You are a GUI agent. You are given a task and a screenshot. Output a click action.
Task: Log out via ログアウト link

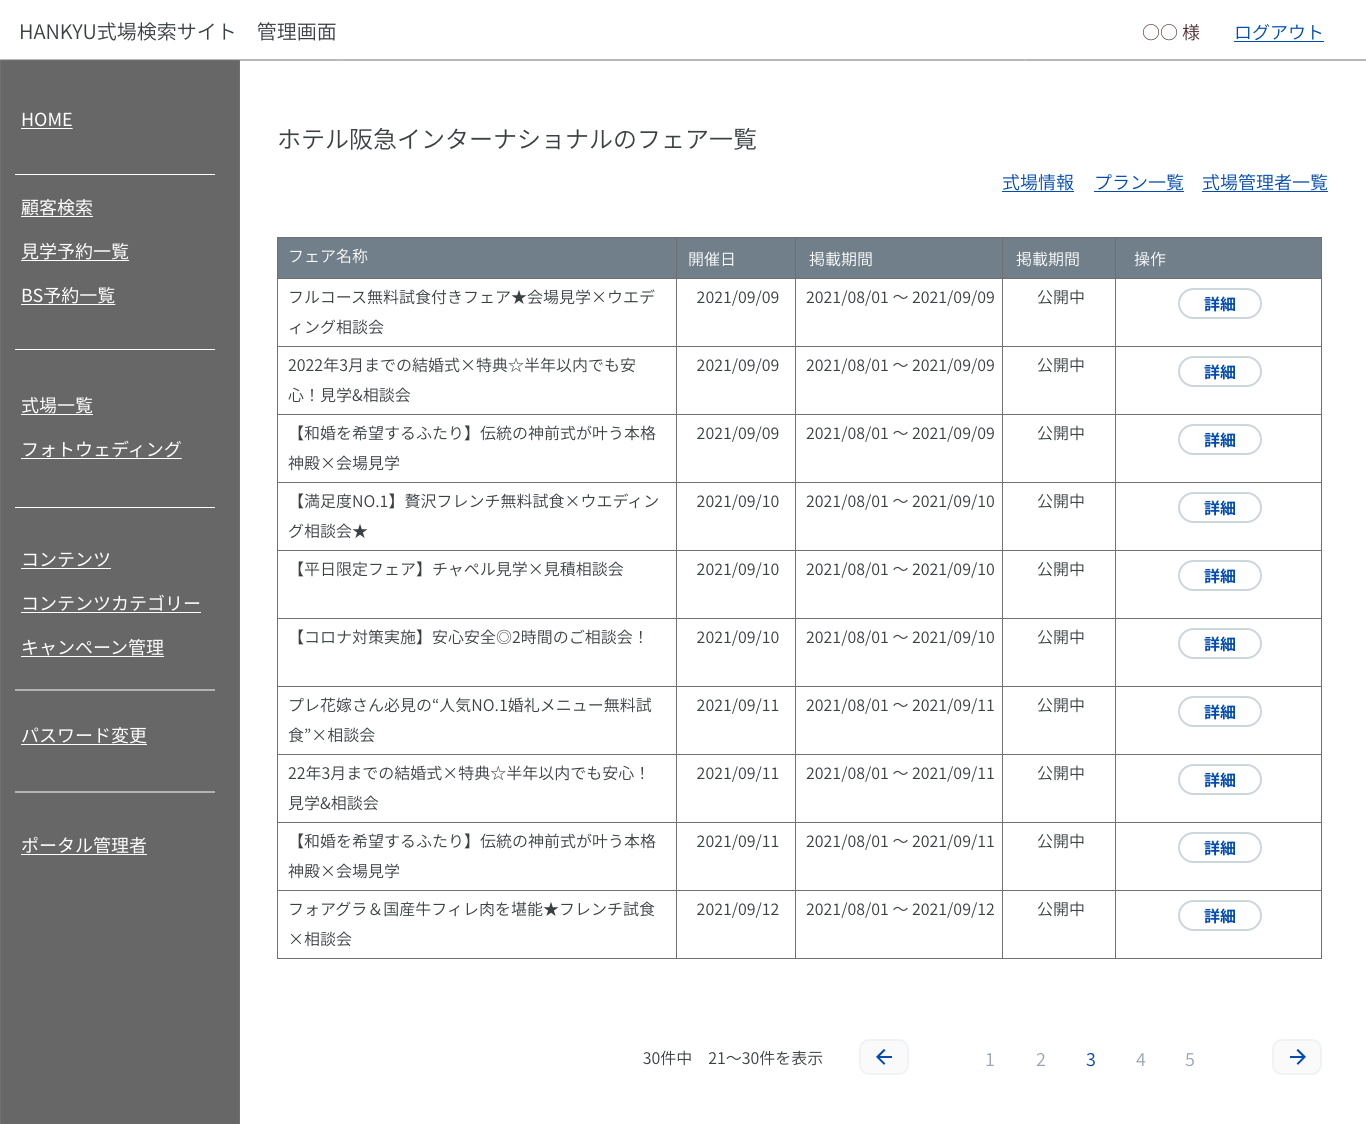[x=1278, y=32]
